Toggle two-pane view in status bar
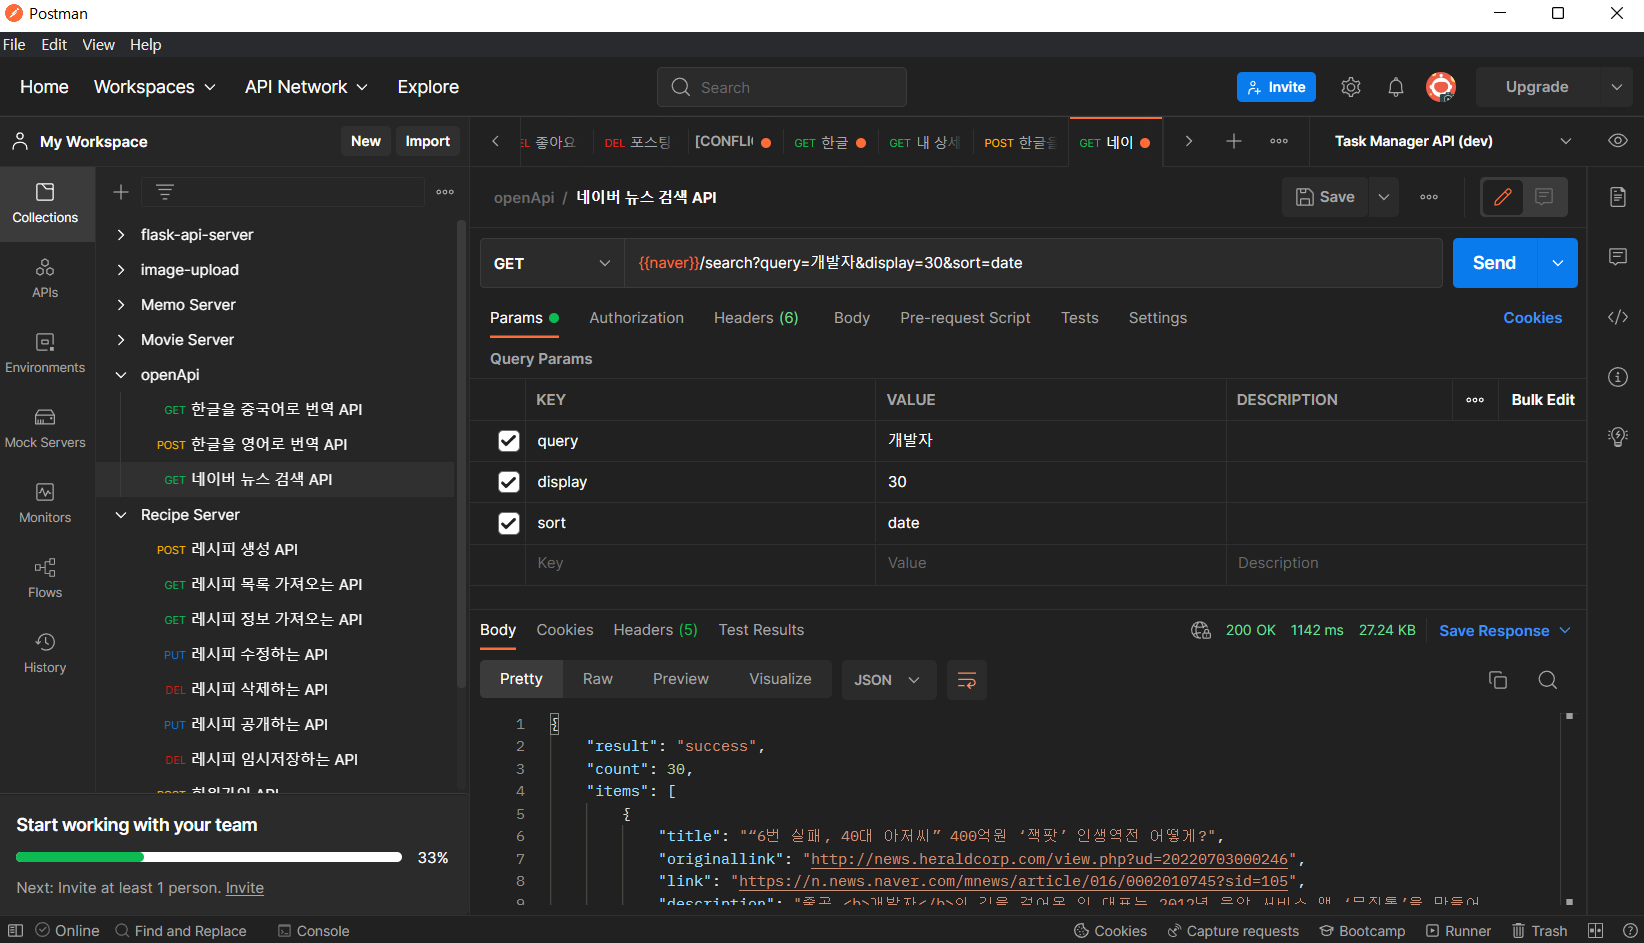 coord(1595,931)
